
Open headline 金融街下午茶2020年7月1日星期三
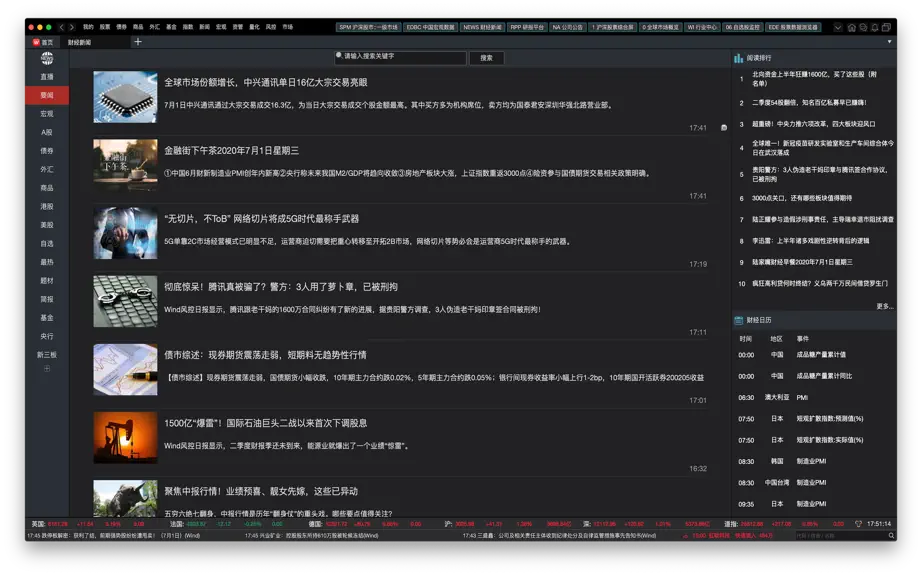232,150
